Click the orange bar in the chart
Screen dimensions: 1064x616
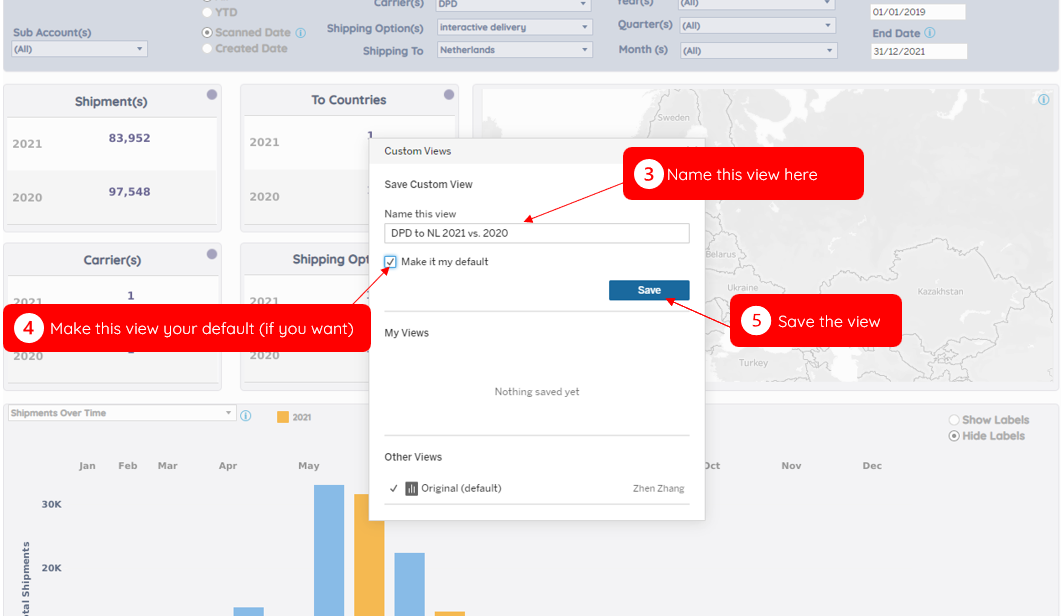point(368,555)
